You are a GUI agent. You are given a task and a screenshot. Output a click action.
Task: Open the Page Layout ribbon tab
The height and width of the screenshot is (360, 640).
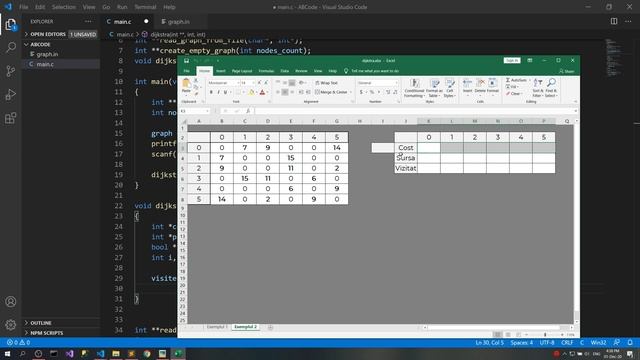[242, 71]
